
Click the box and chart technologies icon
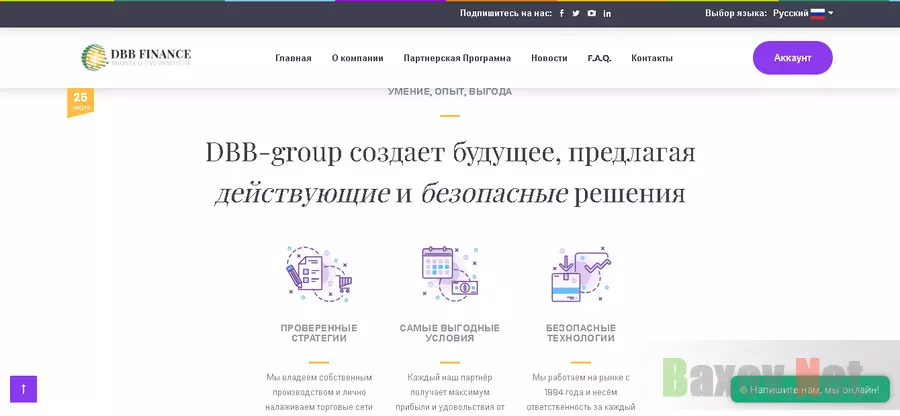coord(580,274)
